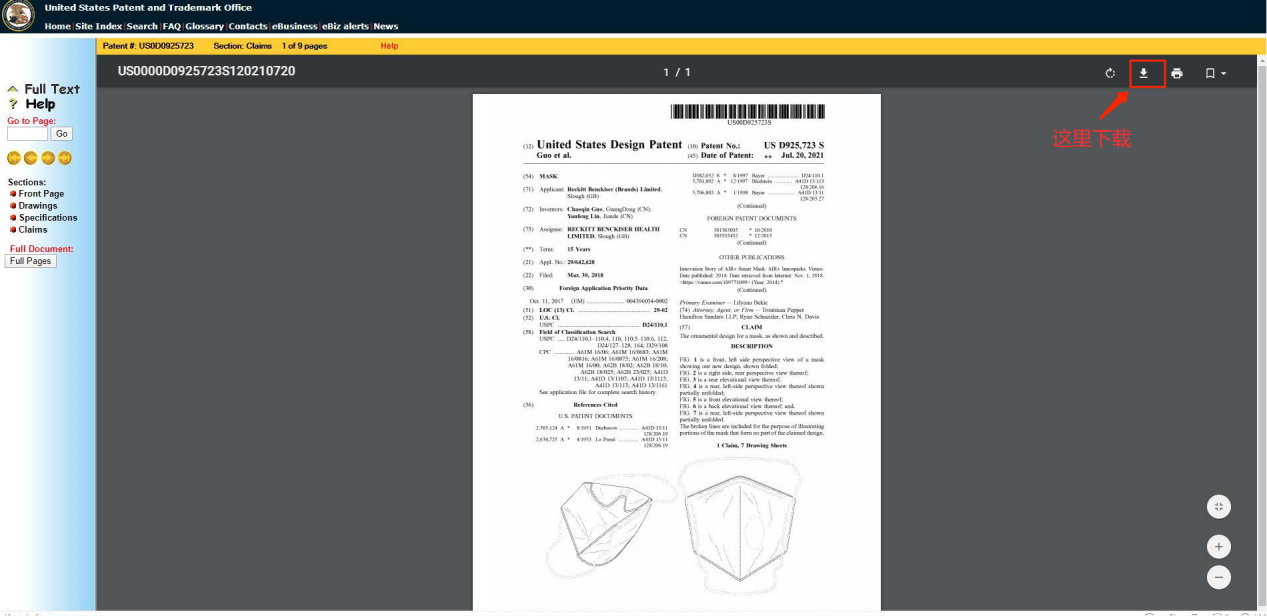Go to the Home navigation link

click(57, 26)
